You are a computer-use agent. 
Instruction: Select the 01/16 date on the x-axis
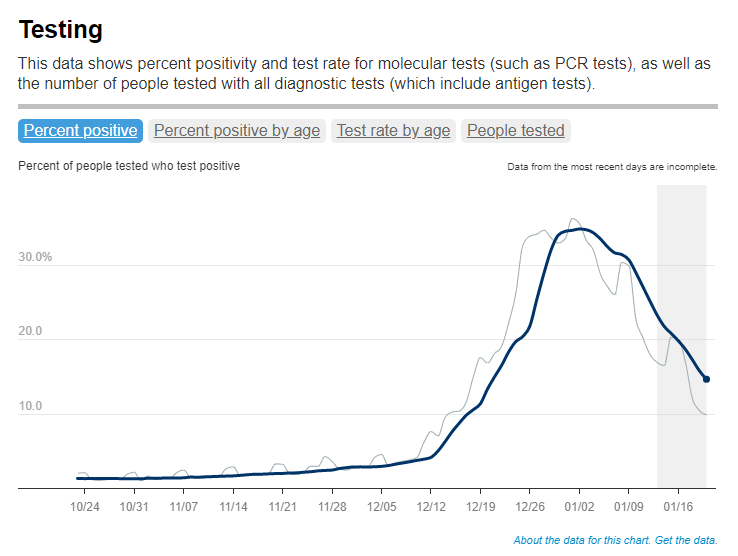tap(678, 506)
